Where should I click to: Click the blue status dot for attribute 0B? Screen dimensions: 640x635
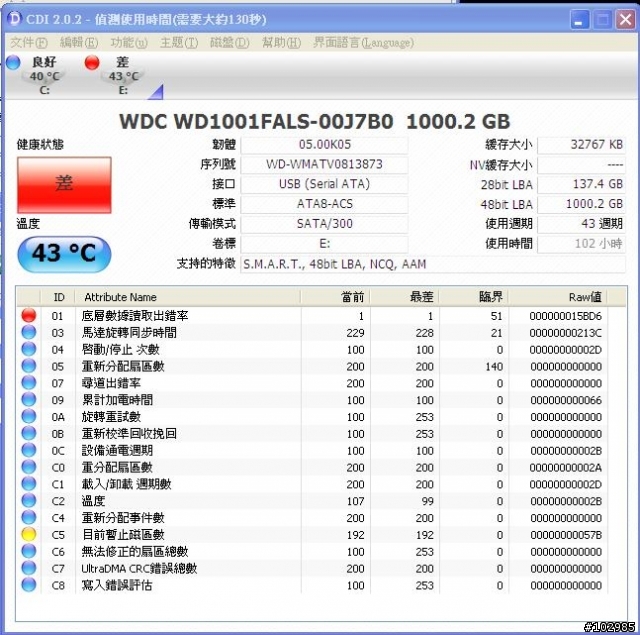click(29, 433)
